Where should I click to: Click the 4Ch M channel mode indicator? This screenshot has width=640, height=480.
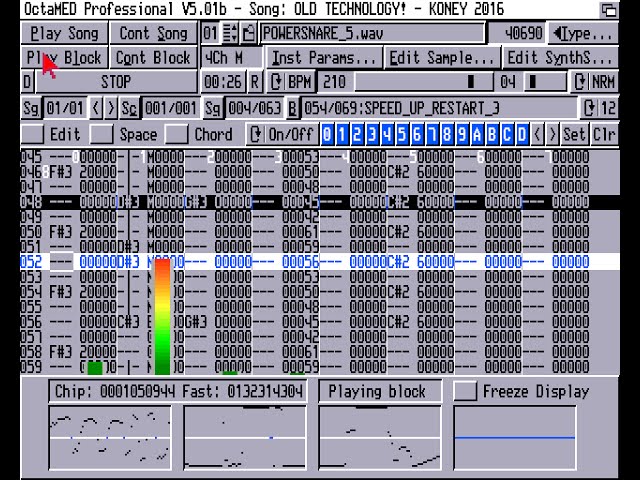(231, 58)
